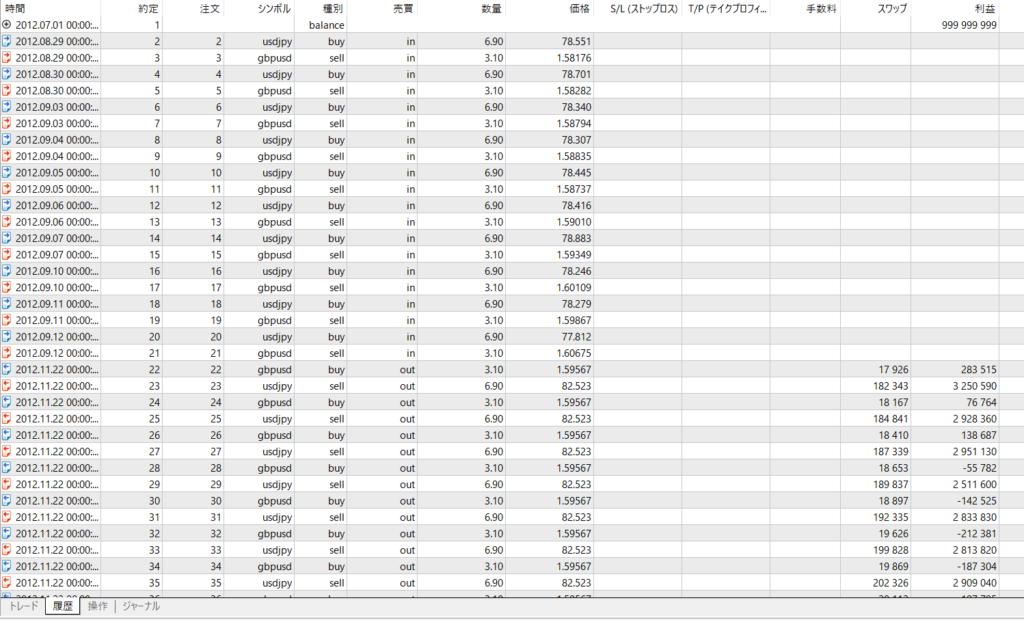Switch to the トレード tab
1024x620 pixels.
[23, 606]
